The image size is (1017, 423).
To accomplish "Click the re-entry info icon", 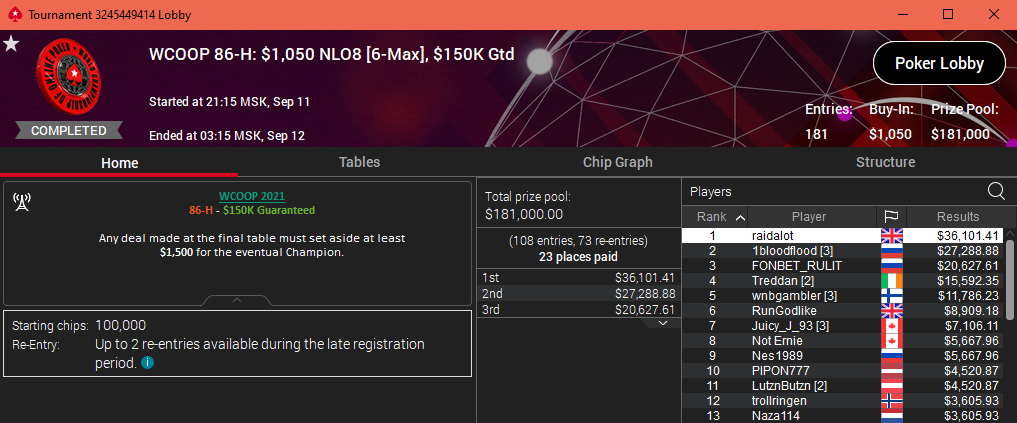I will click(x=147, y=363).
